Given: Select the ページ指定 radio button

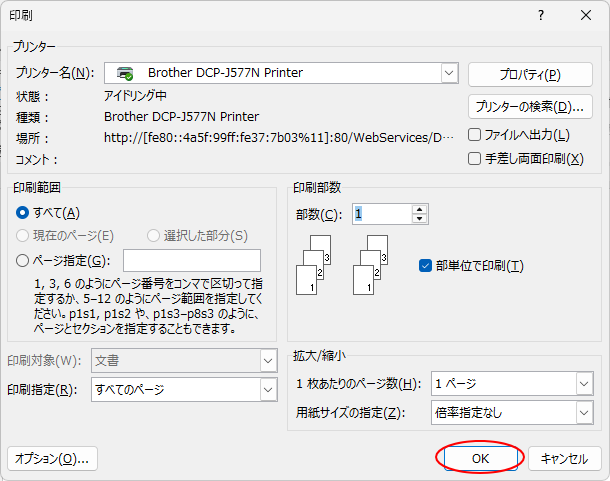Looking at the screenshot, I should 23,262.
